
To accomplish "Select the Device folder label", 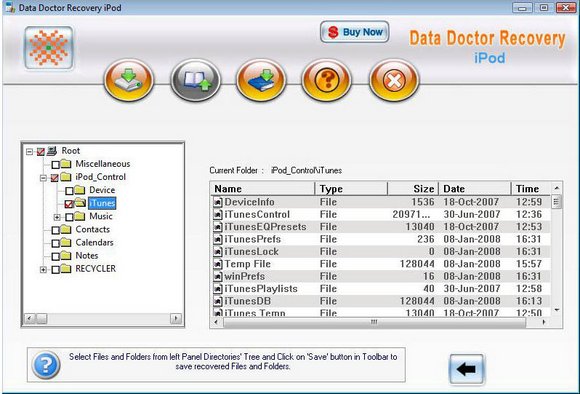I will pos(102,190).
